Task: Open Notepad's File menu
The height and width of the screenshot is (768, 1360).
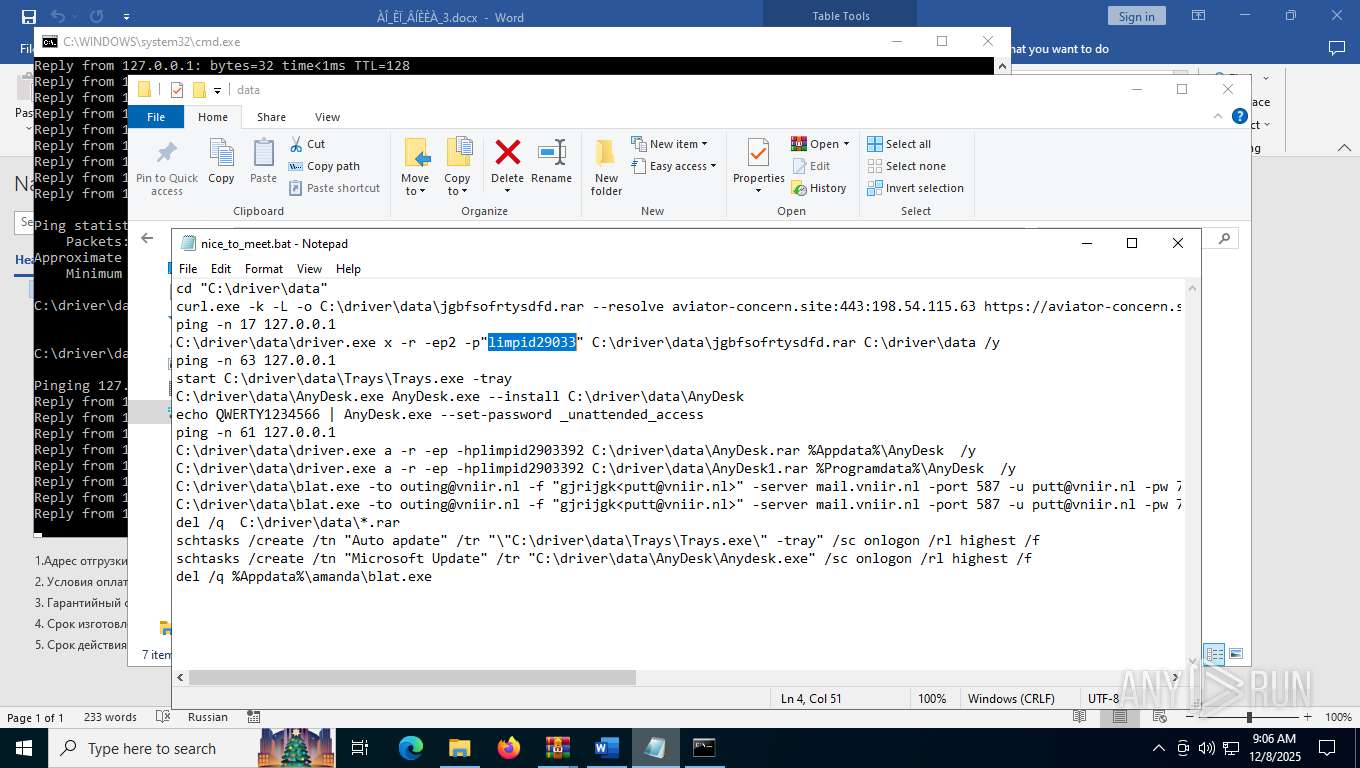Action: tap(188, 269)
